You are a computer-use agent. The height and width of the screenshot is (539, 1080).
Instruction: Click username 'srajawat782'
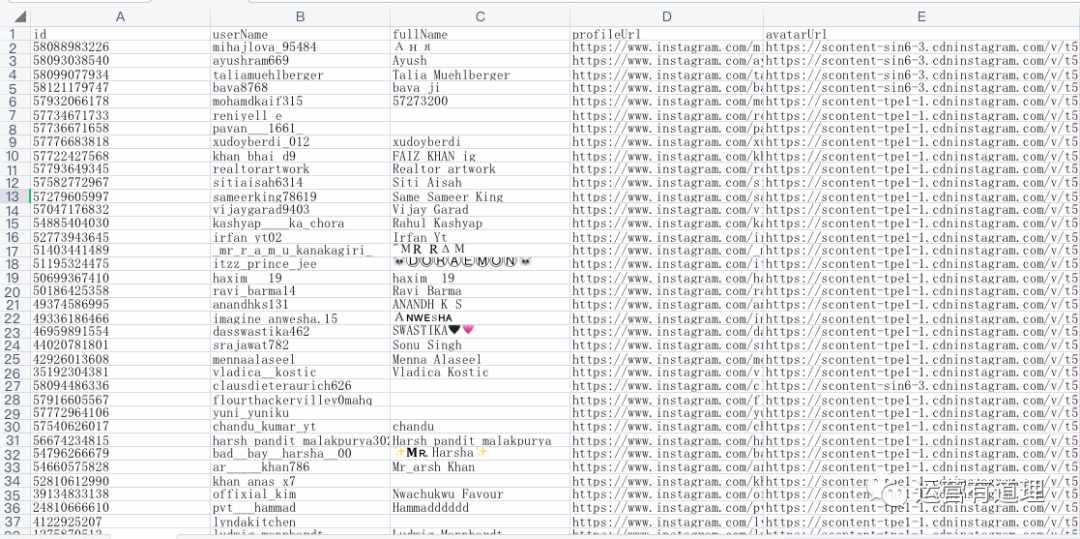pyautogui.click(x=251, y=345)
